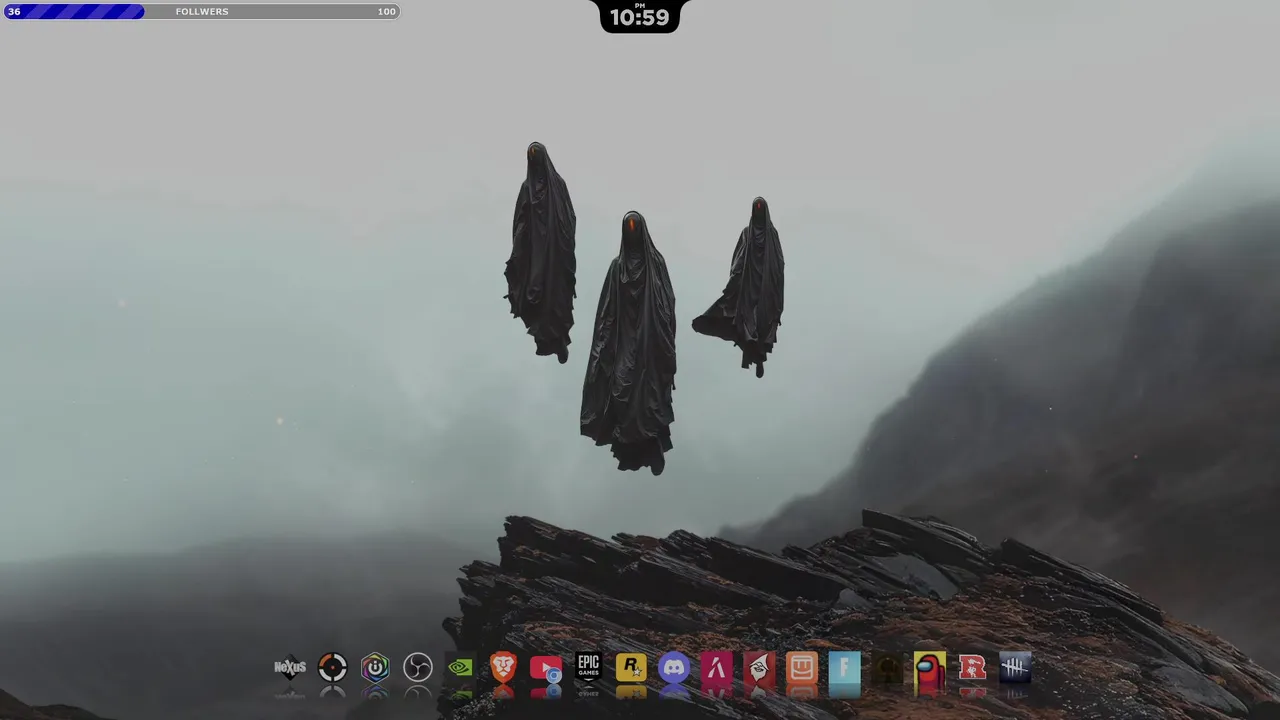Open the Nexus dock icon

point(290,667)
